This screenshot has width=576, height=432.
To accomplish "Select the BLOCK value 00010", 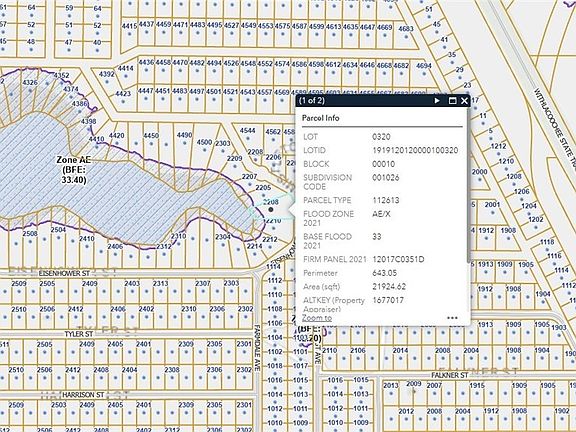I will [384, 164].
